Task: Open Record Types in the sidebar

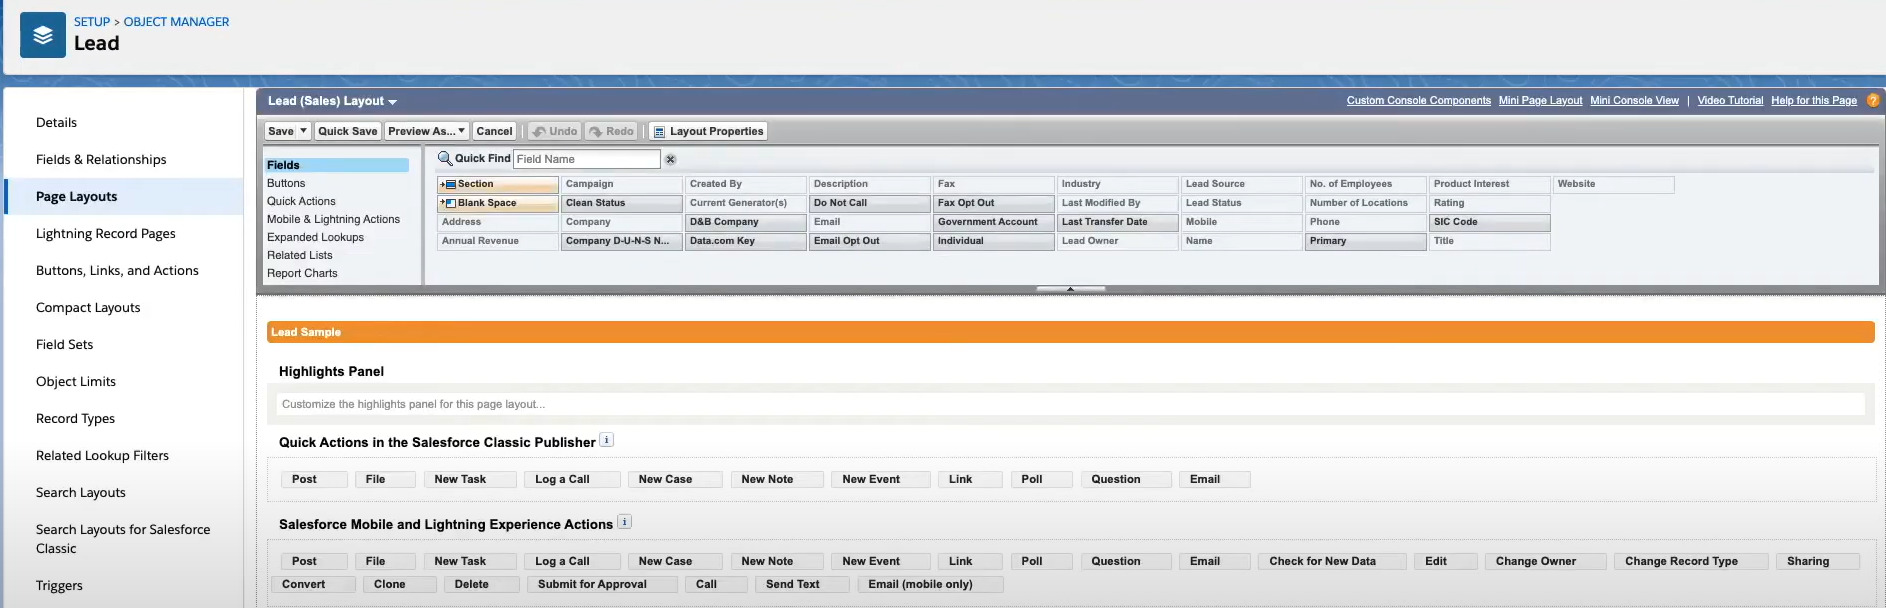Action: [x=75, y=418]
